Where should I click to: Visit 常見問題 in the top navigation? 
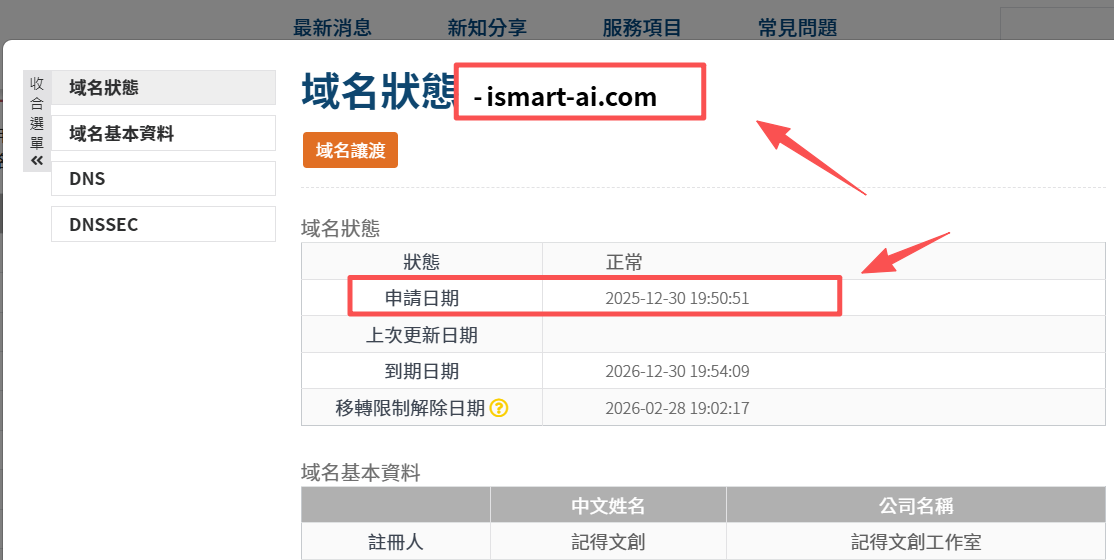(x=797, y=27)
